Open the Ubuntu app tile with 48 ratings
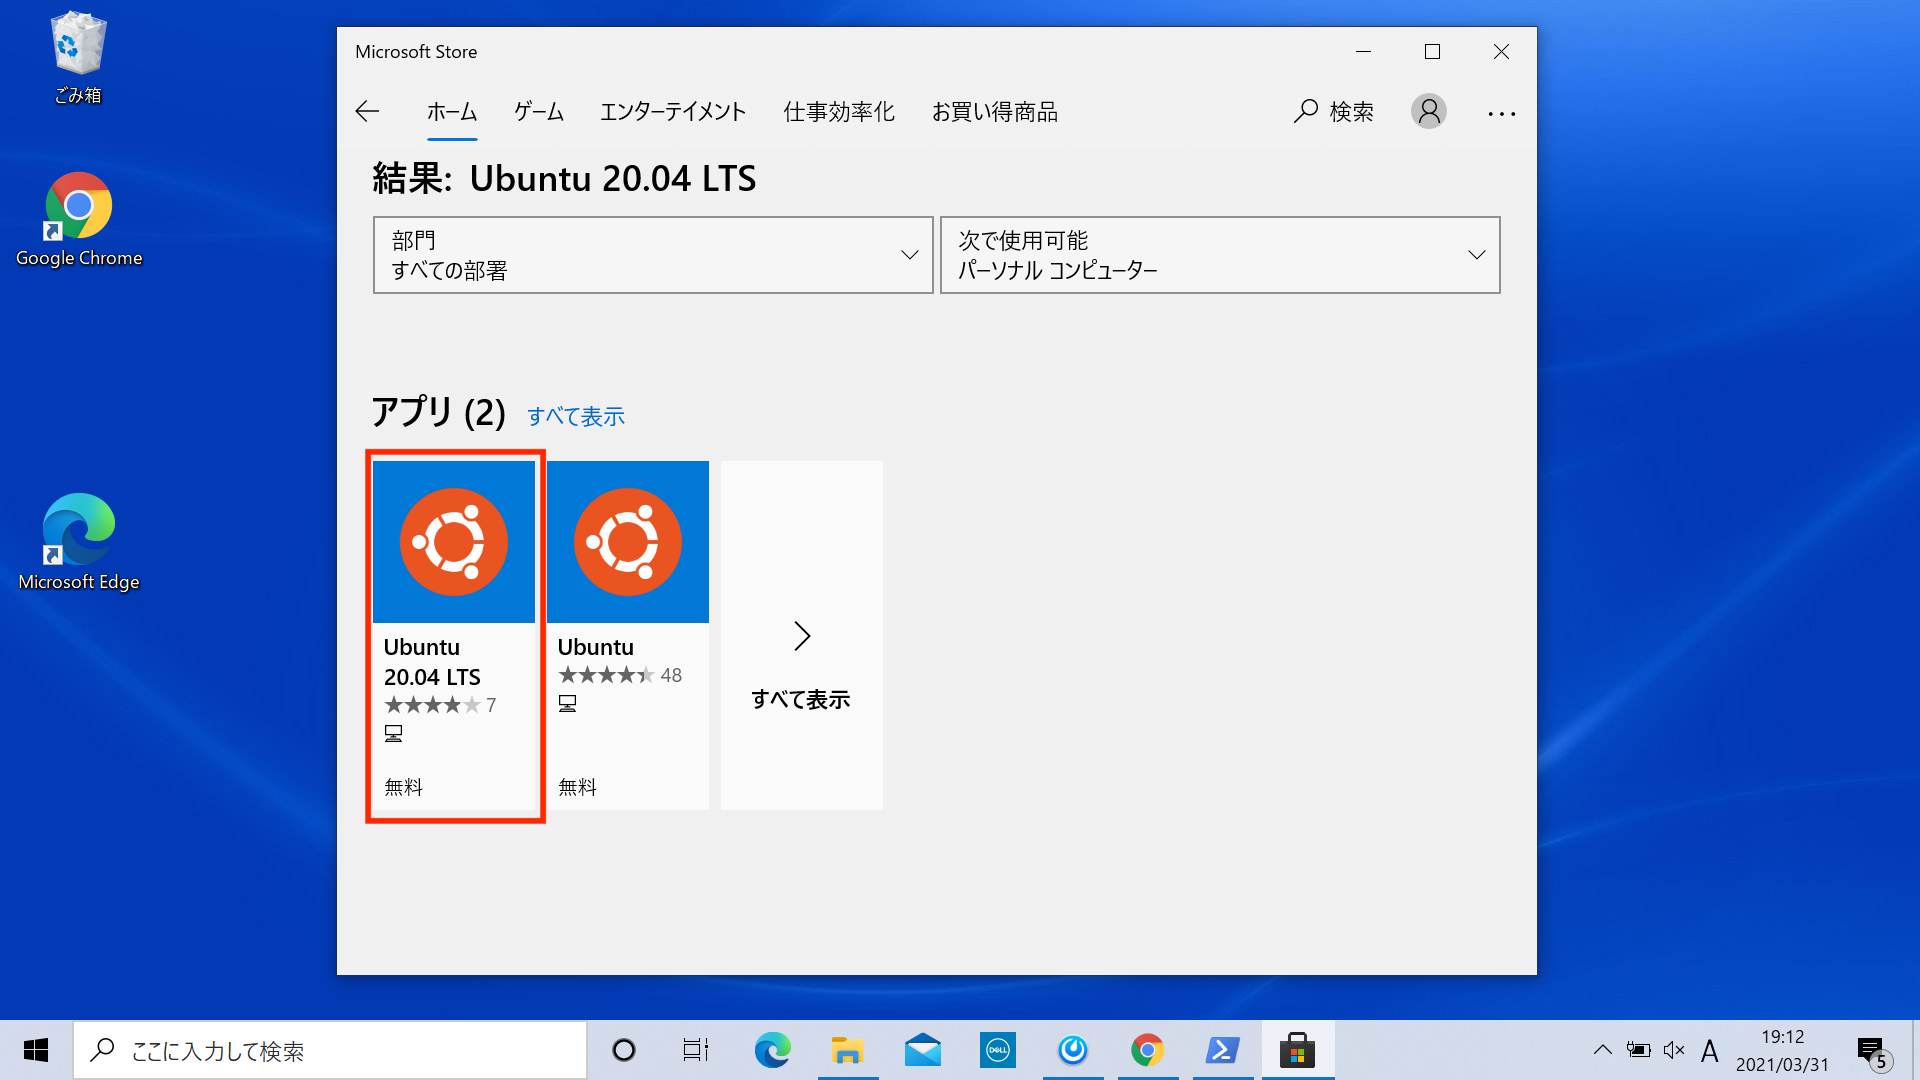This screenshot has height=1080, width=1920. [628, 635]
